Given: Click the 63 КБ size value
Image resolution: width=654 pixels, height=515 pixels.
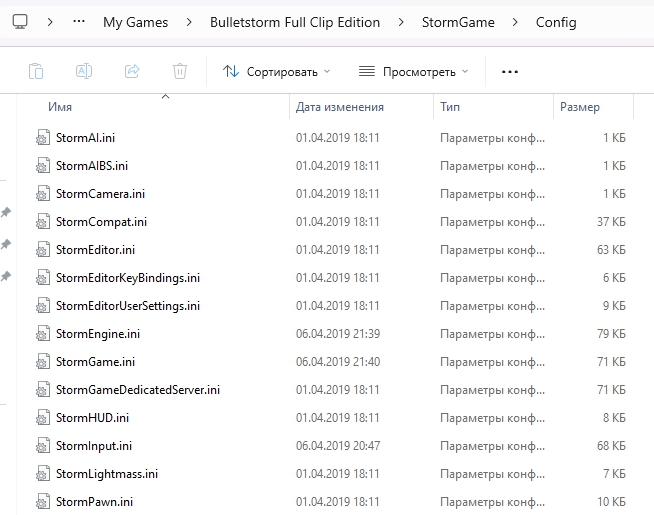Looking at the screenshot, I should (611, 249).
